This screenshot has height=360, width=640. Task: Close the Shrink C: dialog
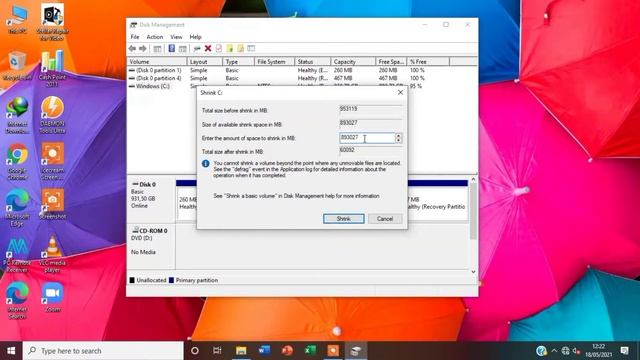pyautogui.click(x=400, y=93)
